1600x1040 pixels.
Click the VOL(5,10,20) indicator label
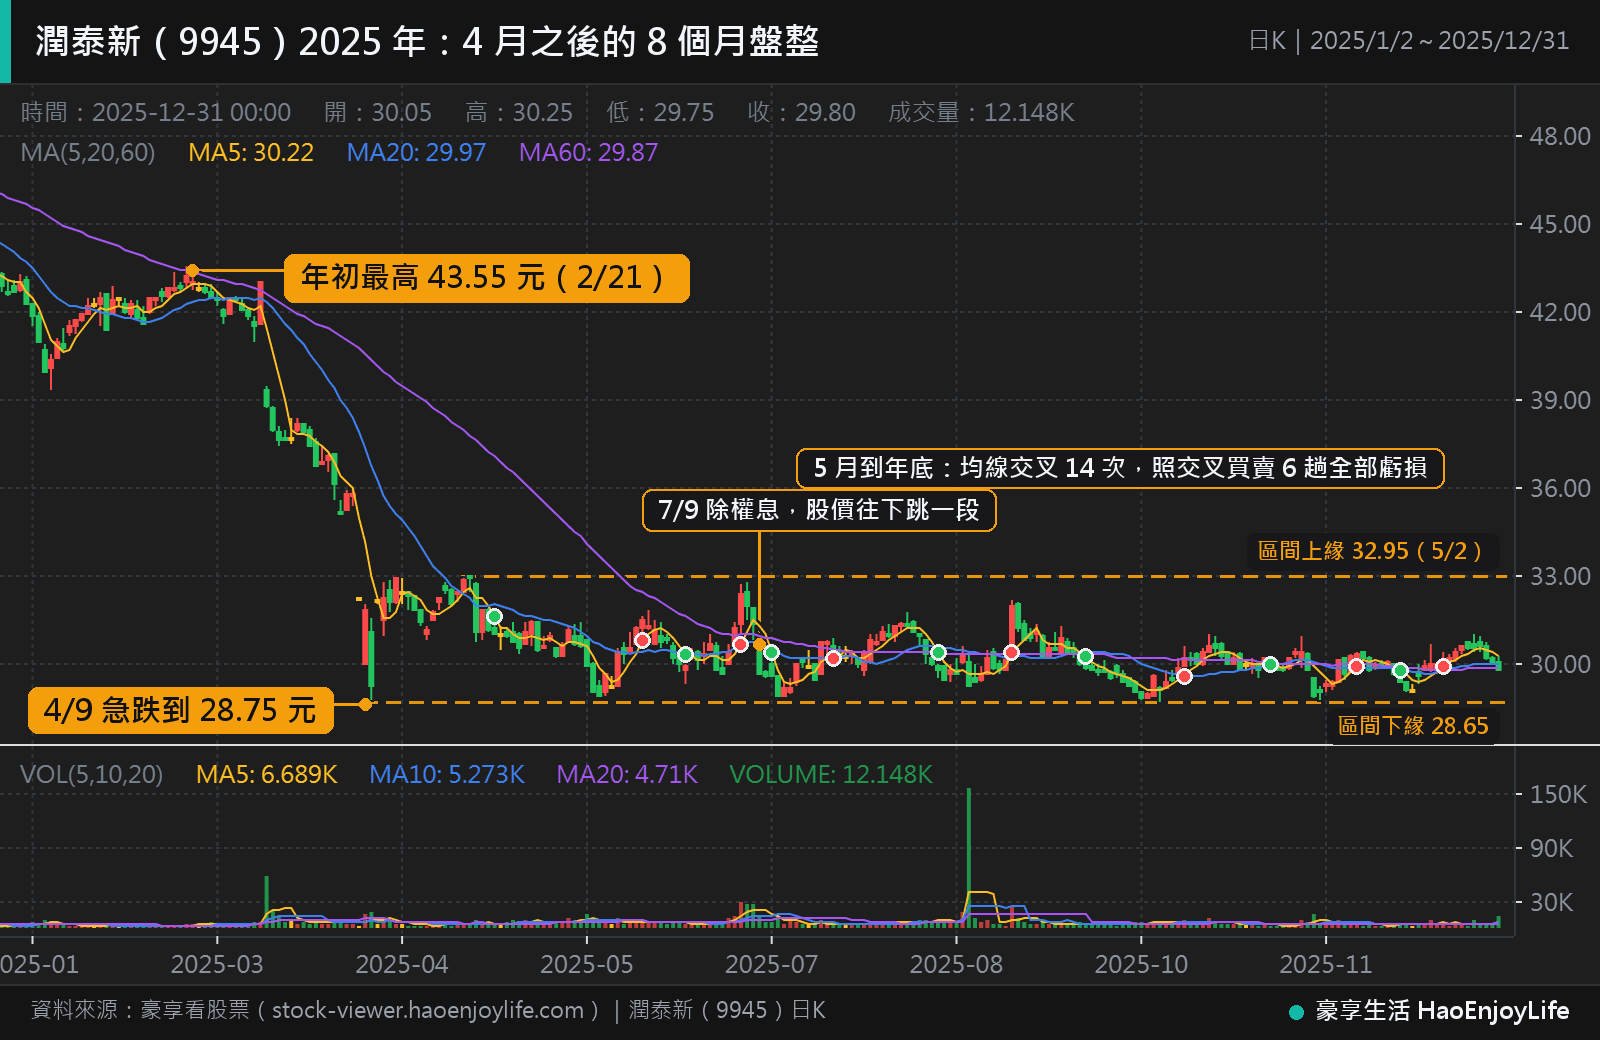91,774
